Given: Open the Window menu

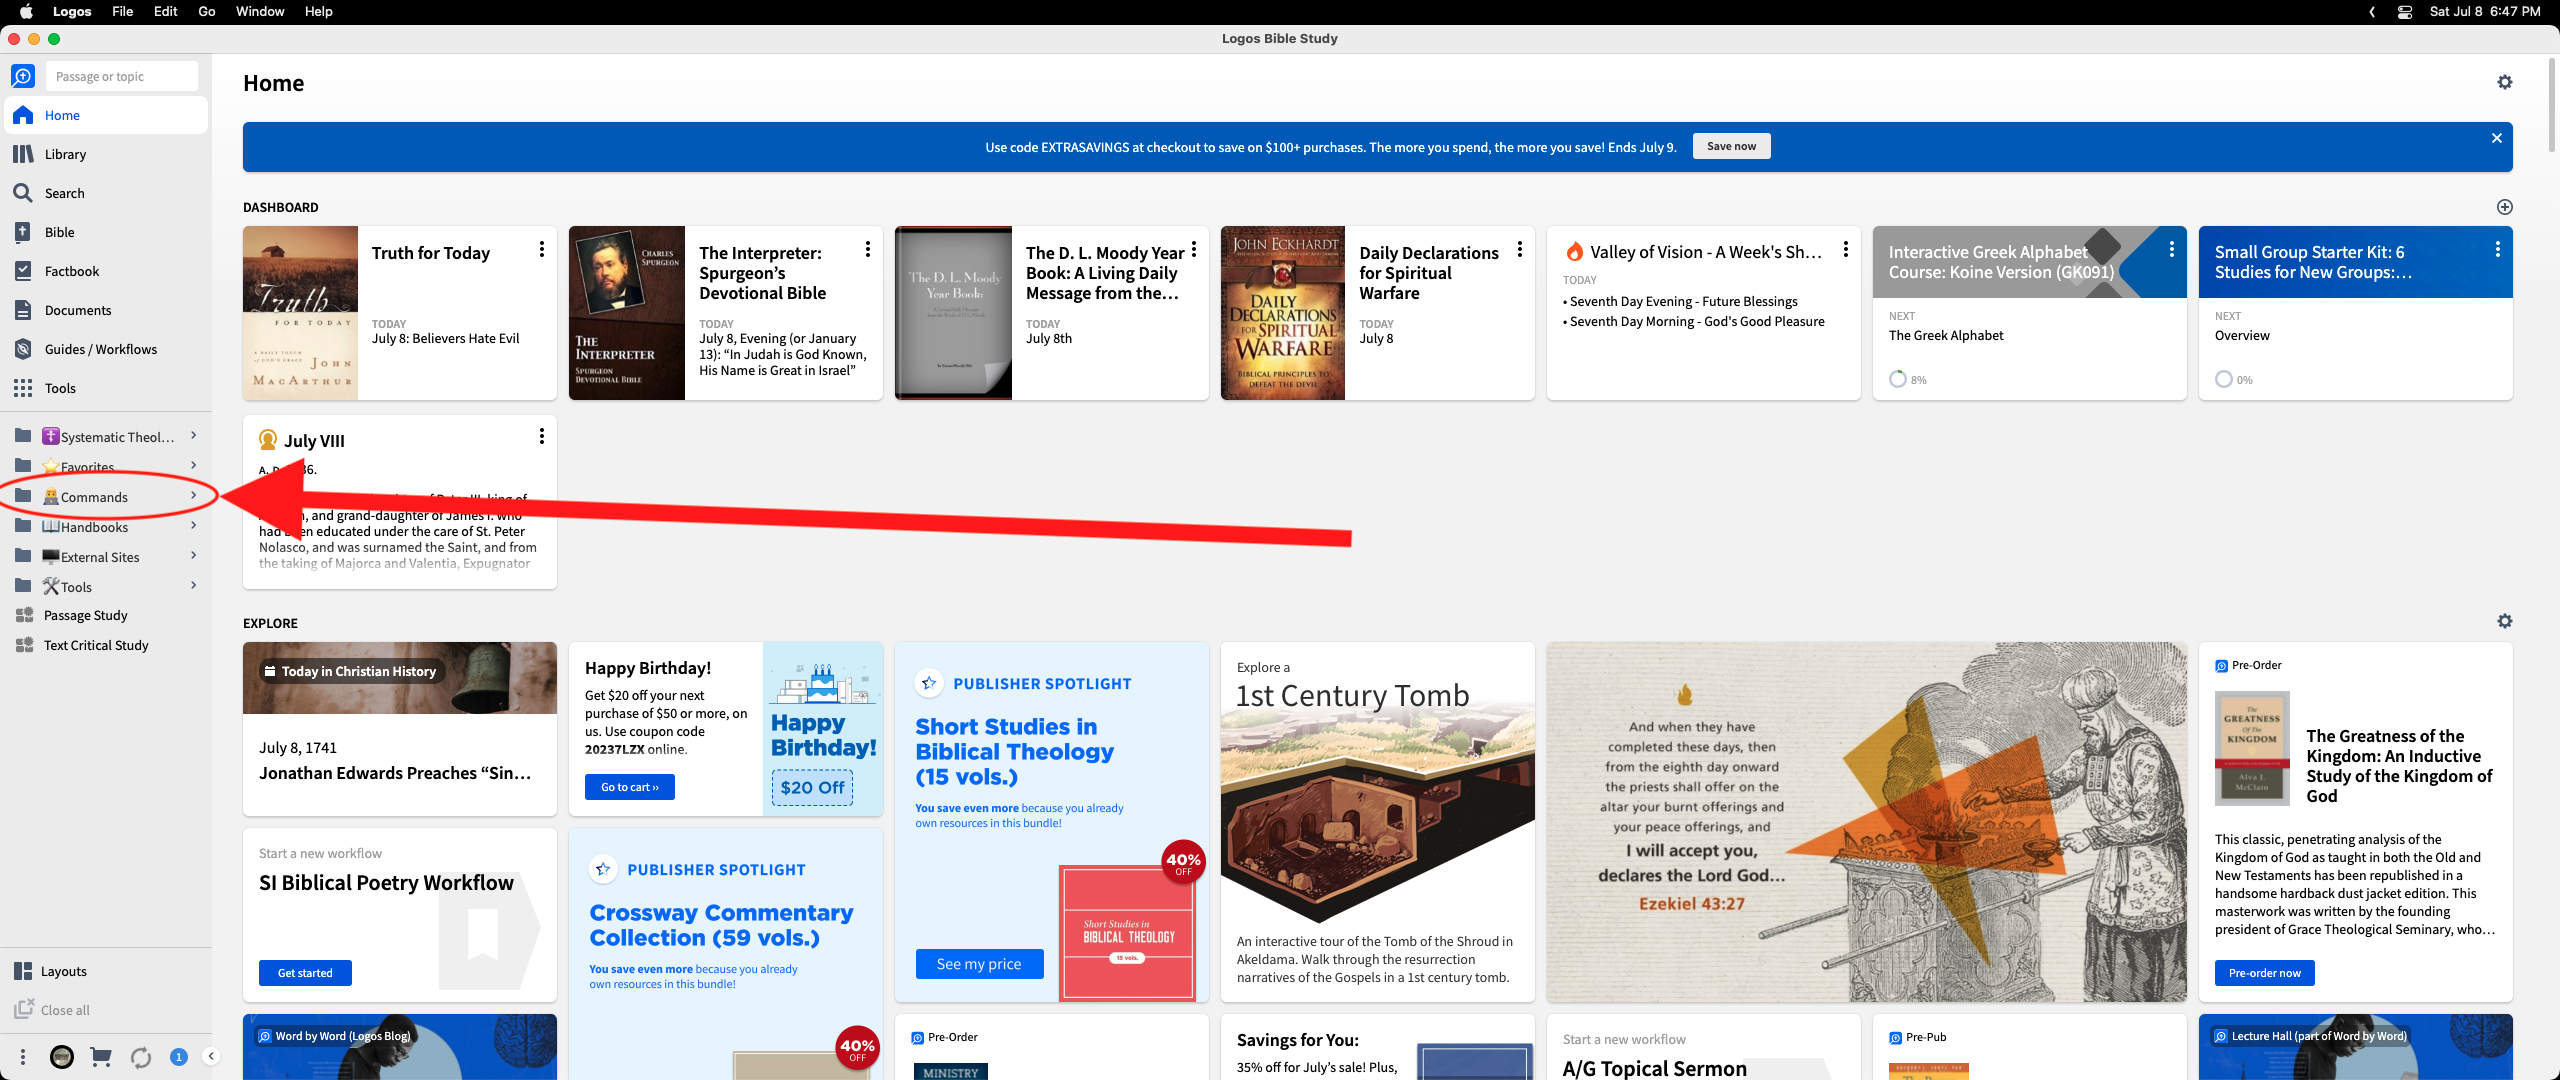Looking at the screenshot, I should (x=260, y=11).
